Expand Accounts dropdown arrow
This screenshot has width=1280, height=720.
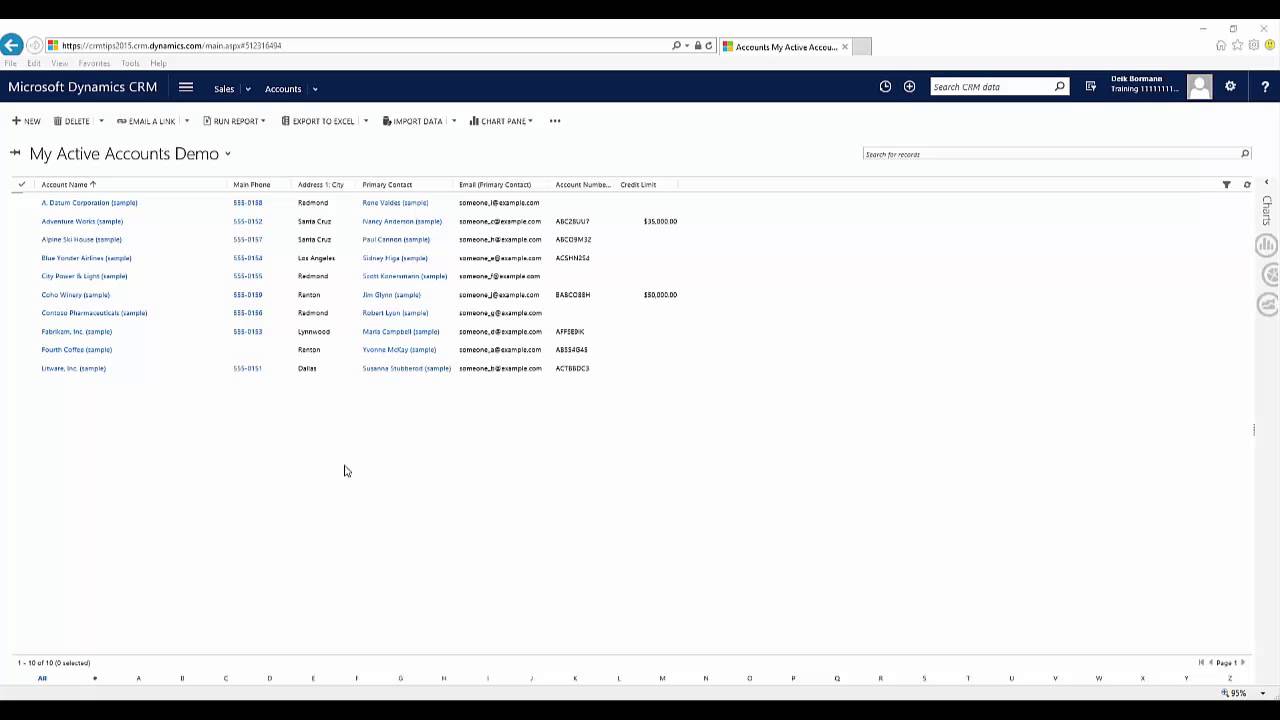coord(315,89)
